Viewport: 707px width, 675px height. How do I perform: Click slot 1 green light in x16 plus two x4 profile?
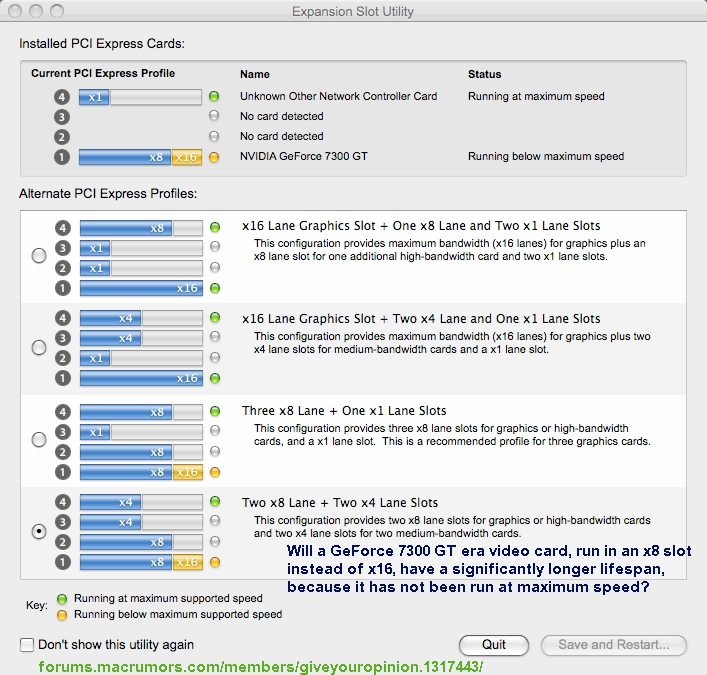(x=215, y=378)
